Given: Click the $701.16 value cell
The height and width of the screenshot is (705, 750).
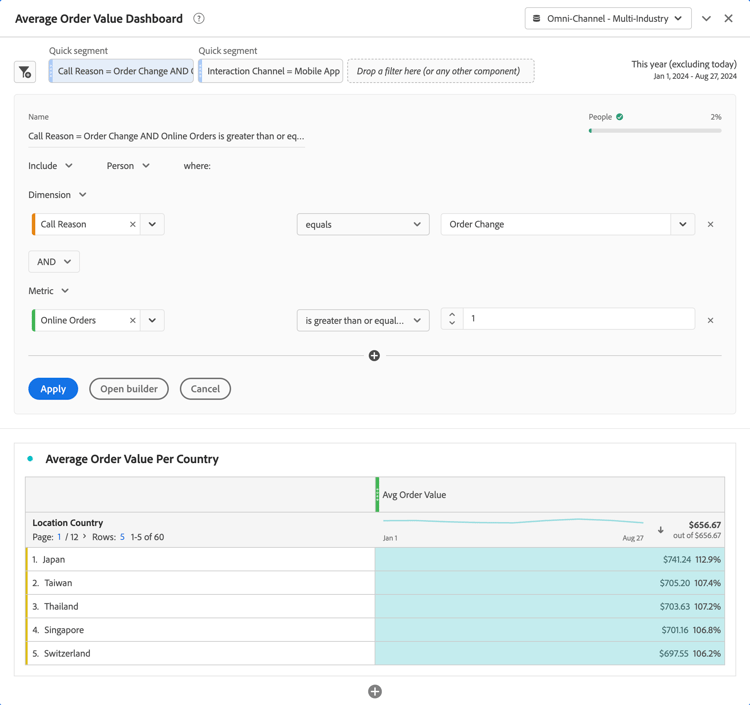Looking at the screenshot, I should [550, 630].
